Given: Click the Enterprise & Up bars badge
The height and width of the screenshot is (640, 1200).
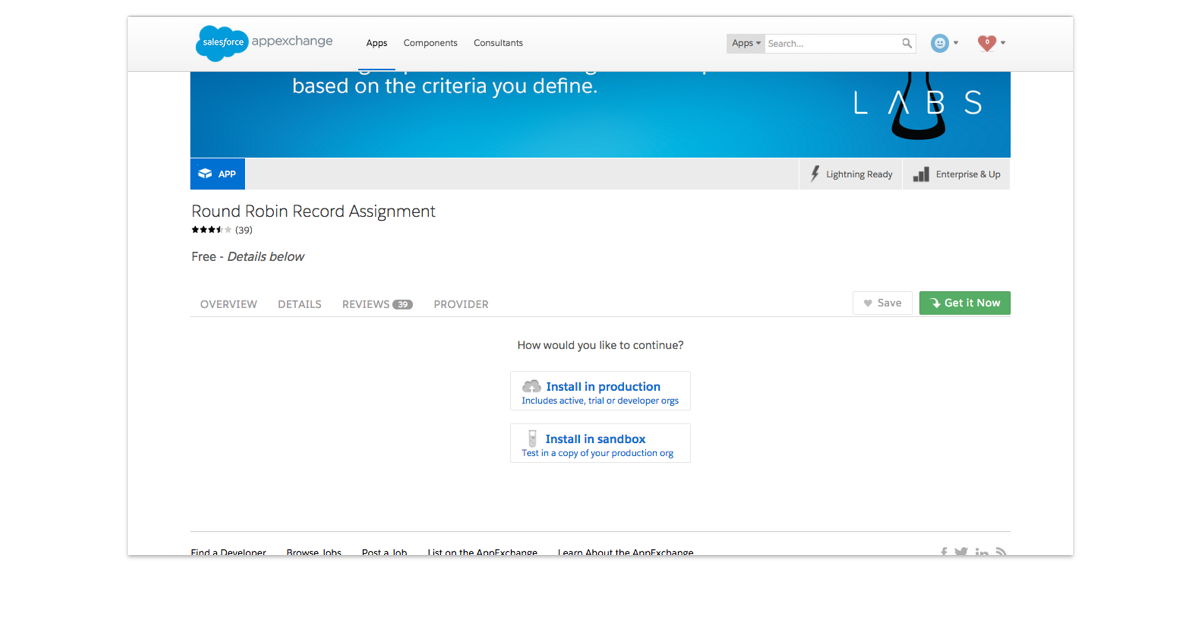Looking at the screenshot, I should [956, 174].
